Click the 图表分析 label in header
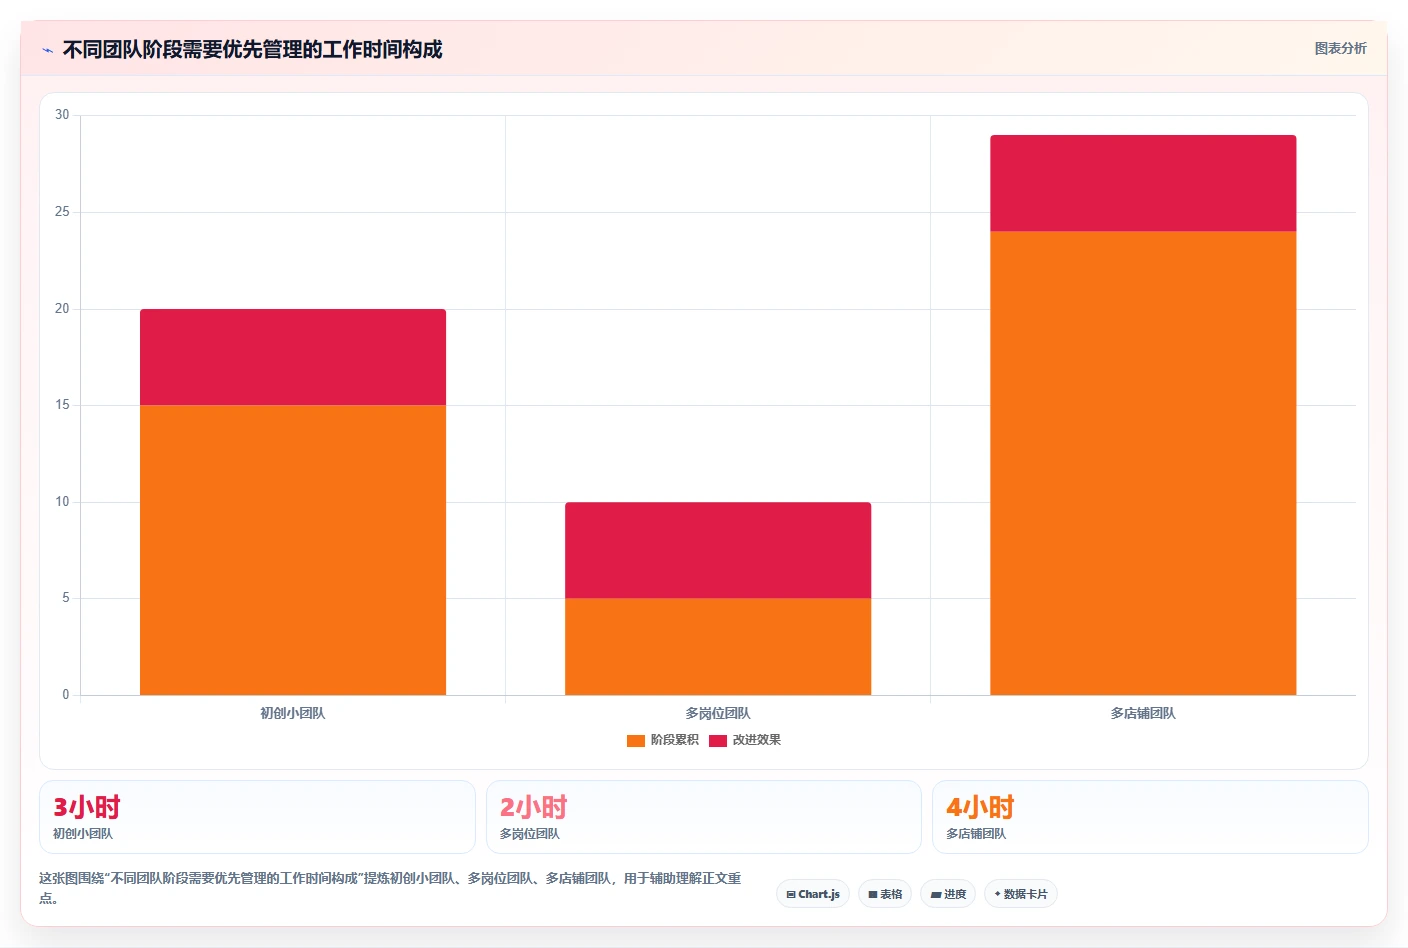The image size is (1408, 948). (1340, 48)
